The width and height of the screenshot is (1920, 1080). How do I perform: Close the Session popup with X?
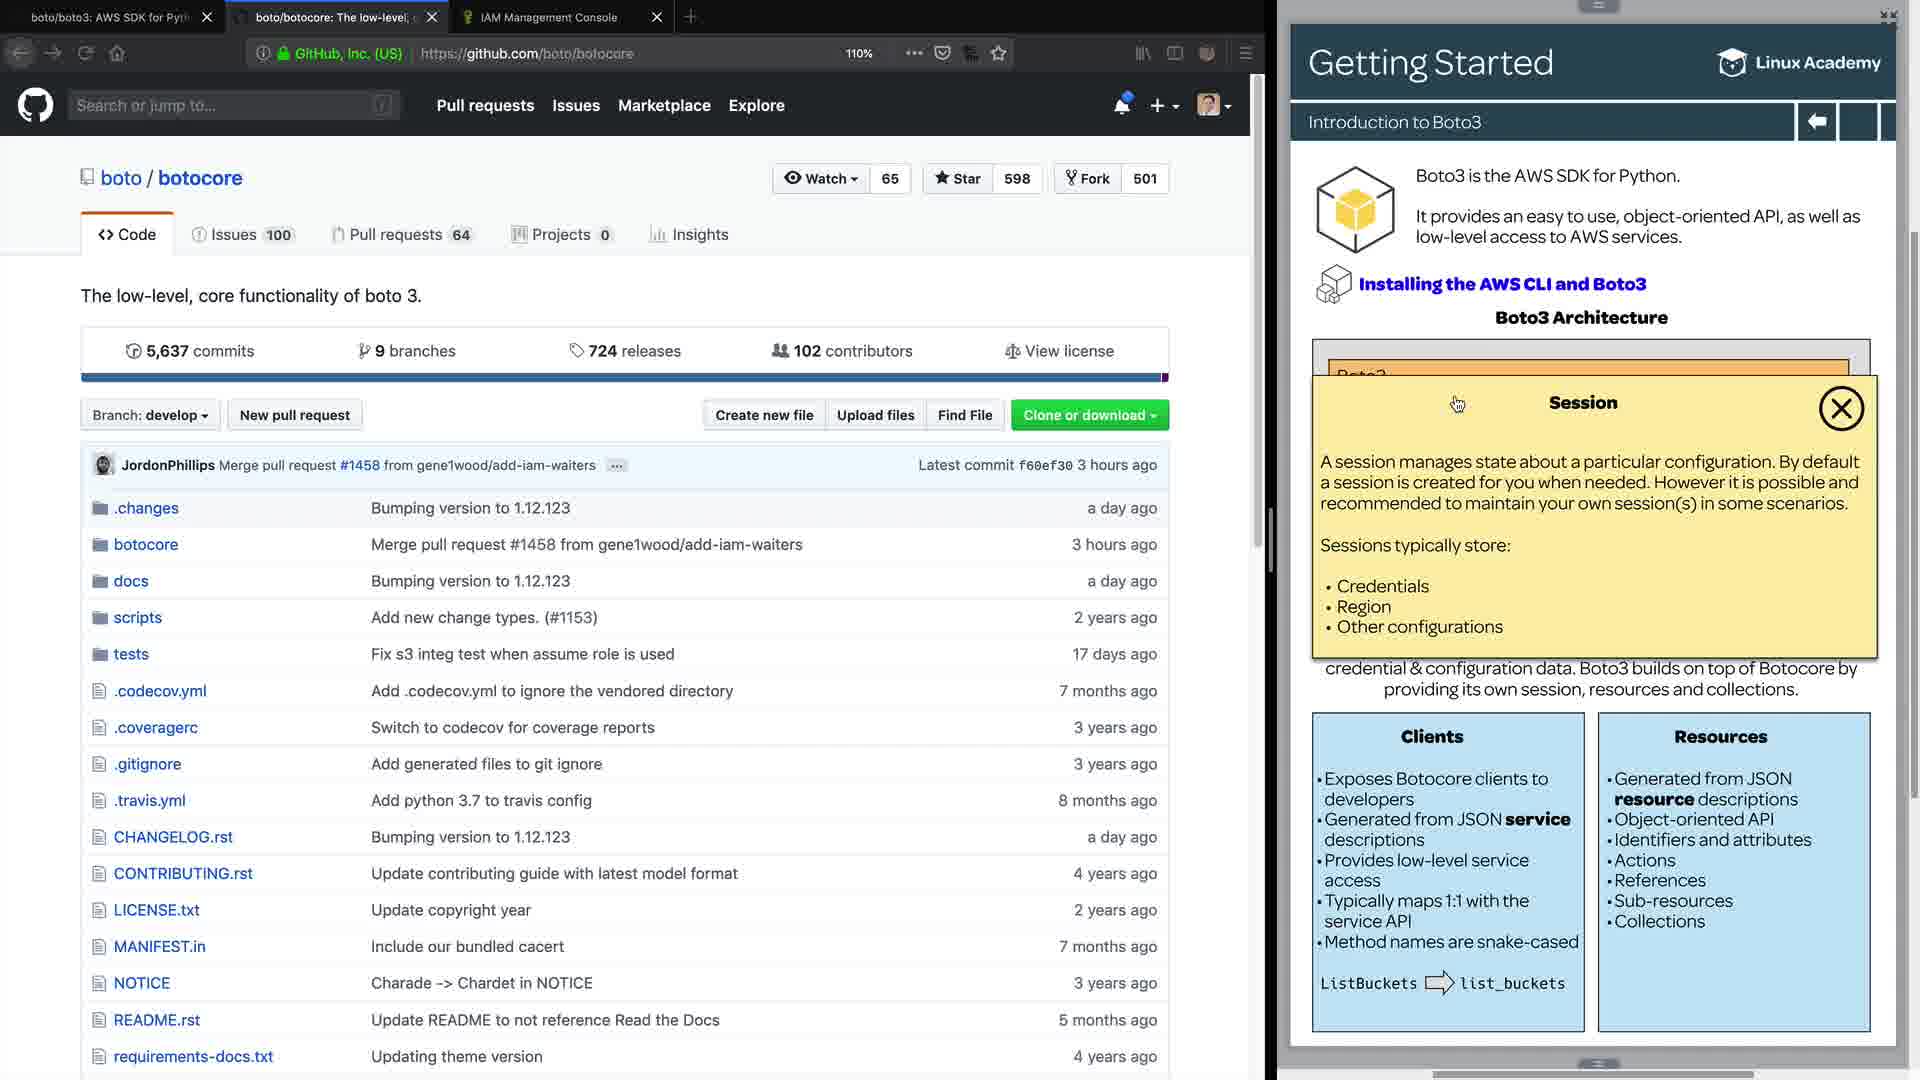1840,409
